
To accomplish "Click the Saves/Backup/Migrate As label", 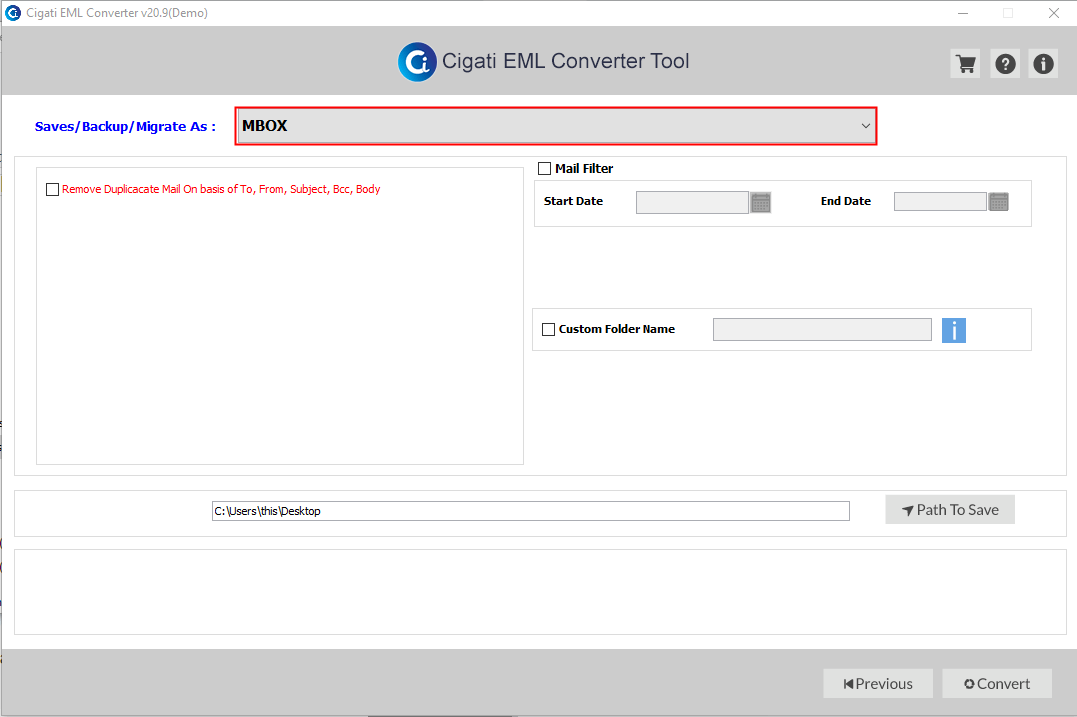I will click(125, 126).
